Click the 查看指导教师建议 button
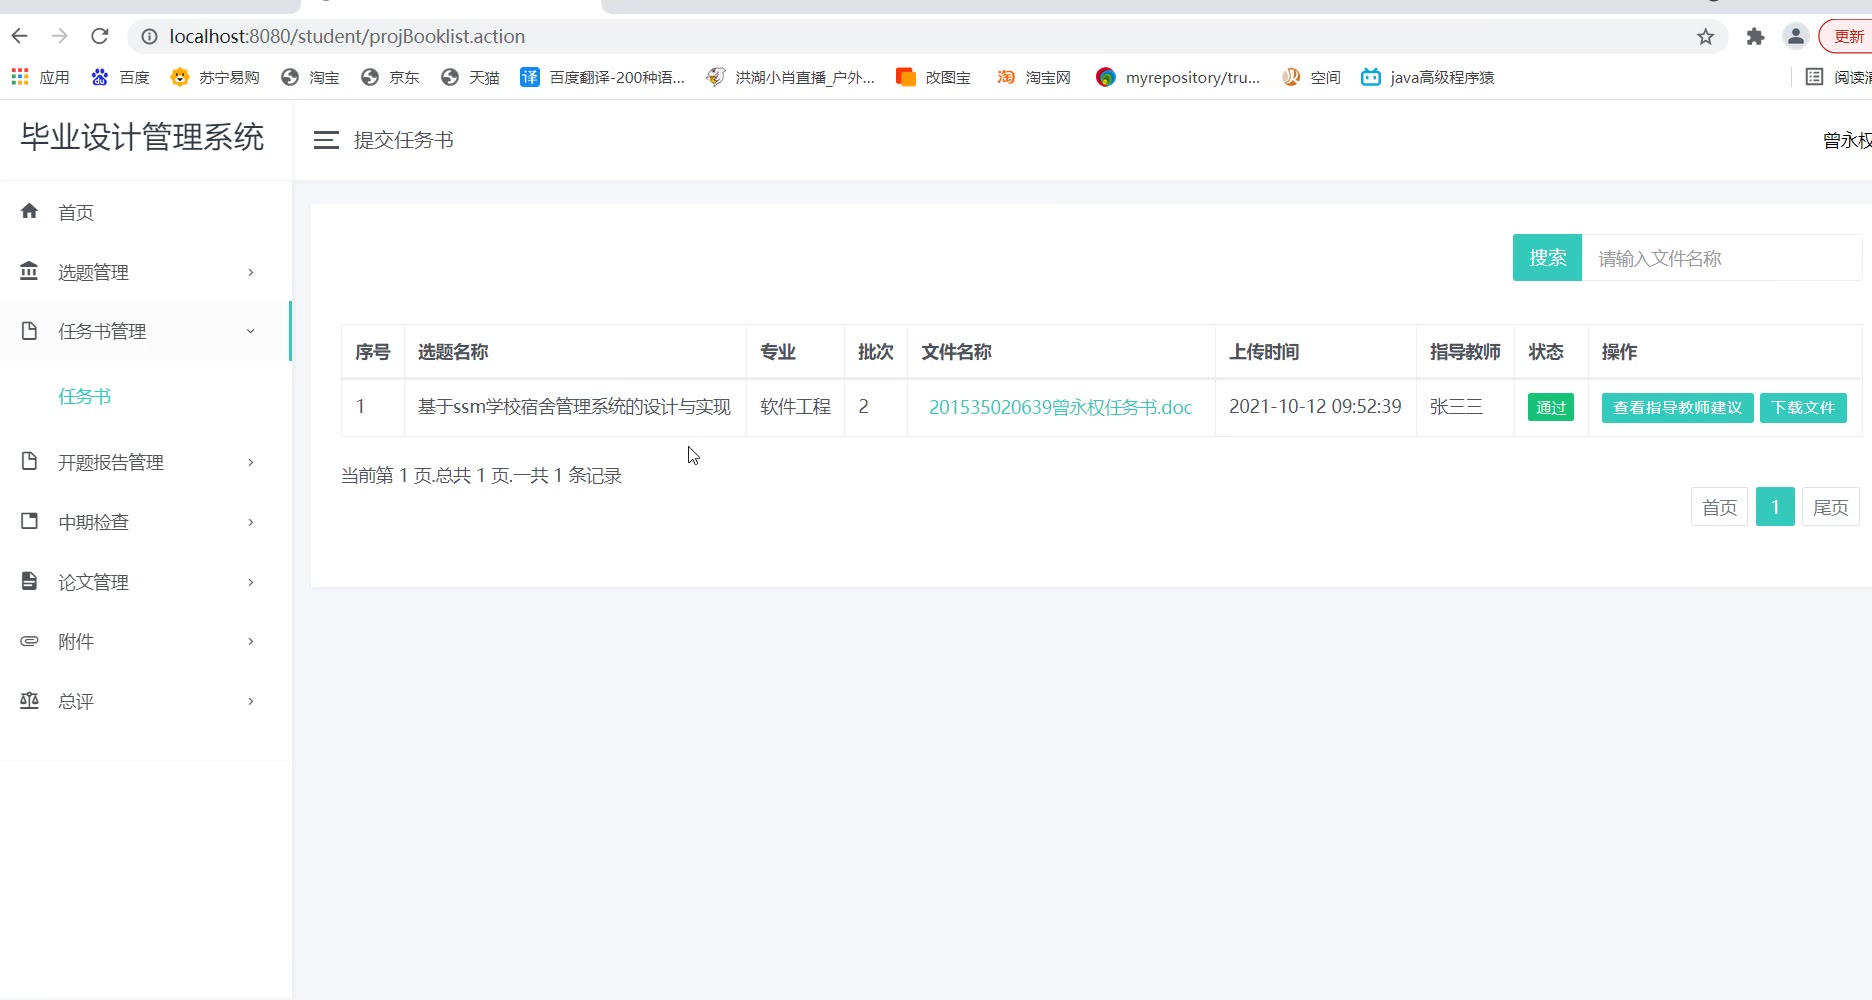Screen dimensions: 1872x1000 tap(1677, 407)
